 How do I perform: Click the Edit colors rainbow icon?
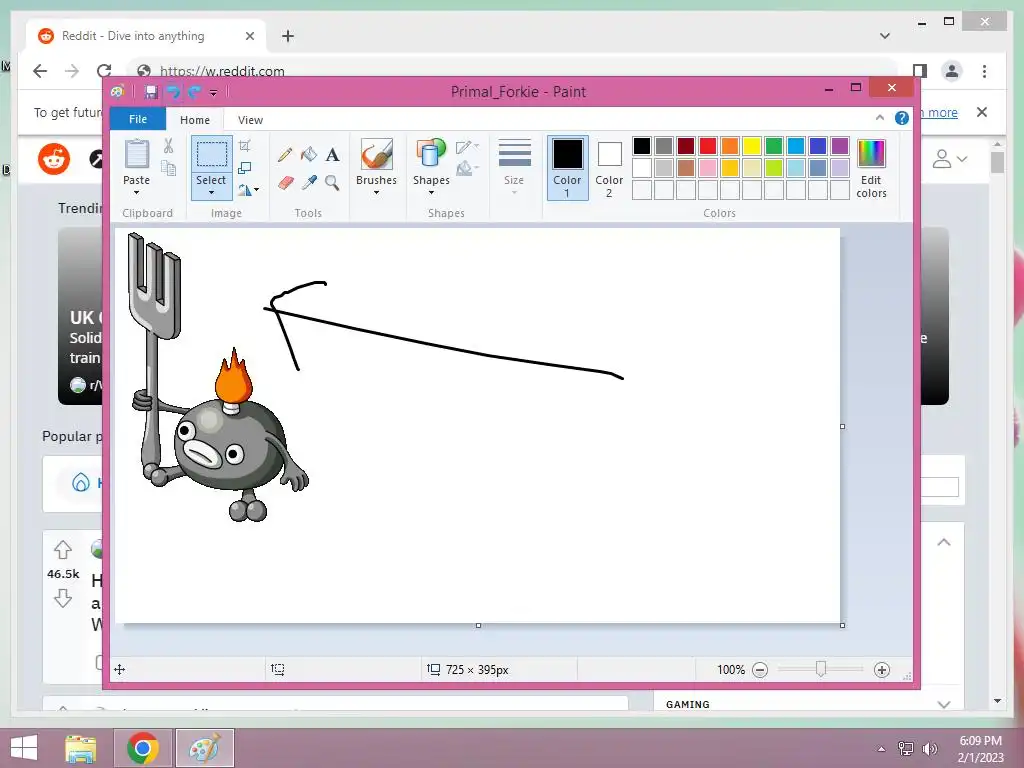871,154
